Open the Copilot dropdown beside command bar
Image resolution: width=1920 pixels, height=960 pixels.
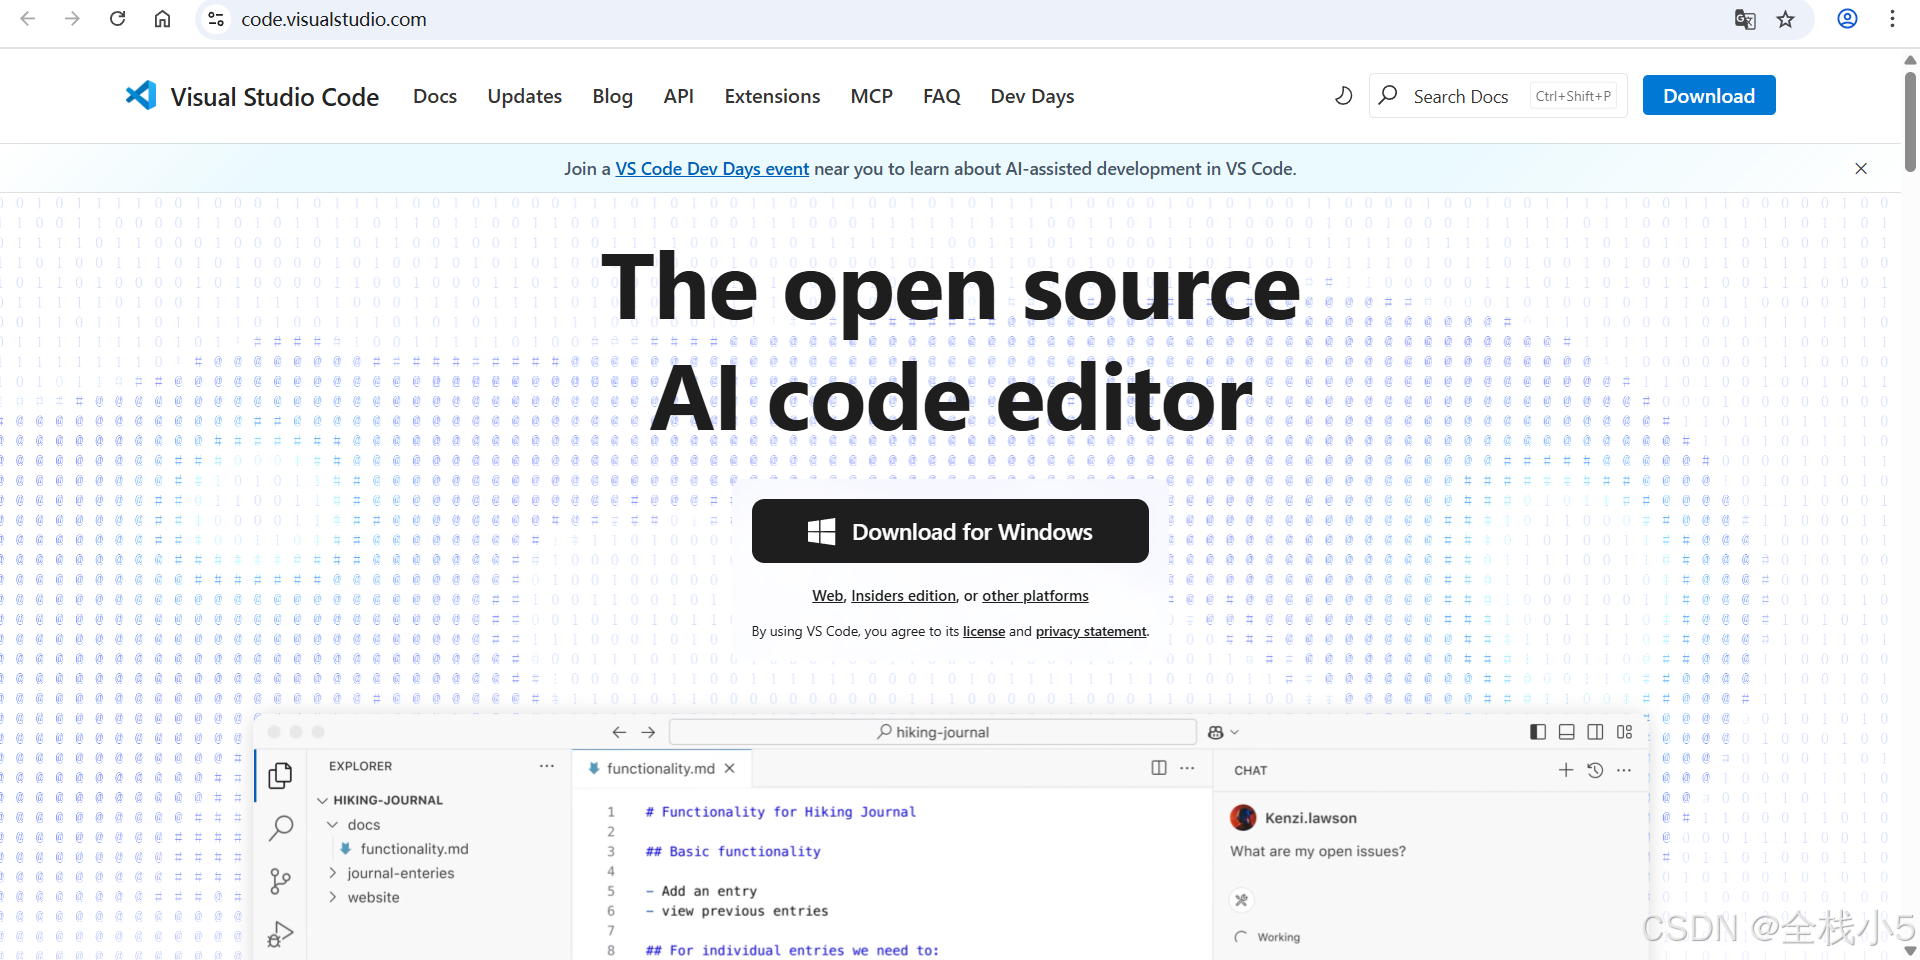1223,732
